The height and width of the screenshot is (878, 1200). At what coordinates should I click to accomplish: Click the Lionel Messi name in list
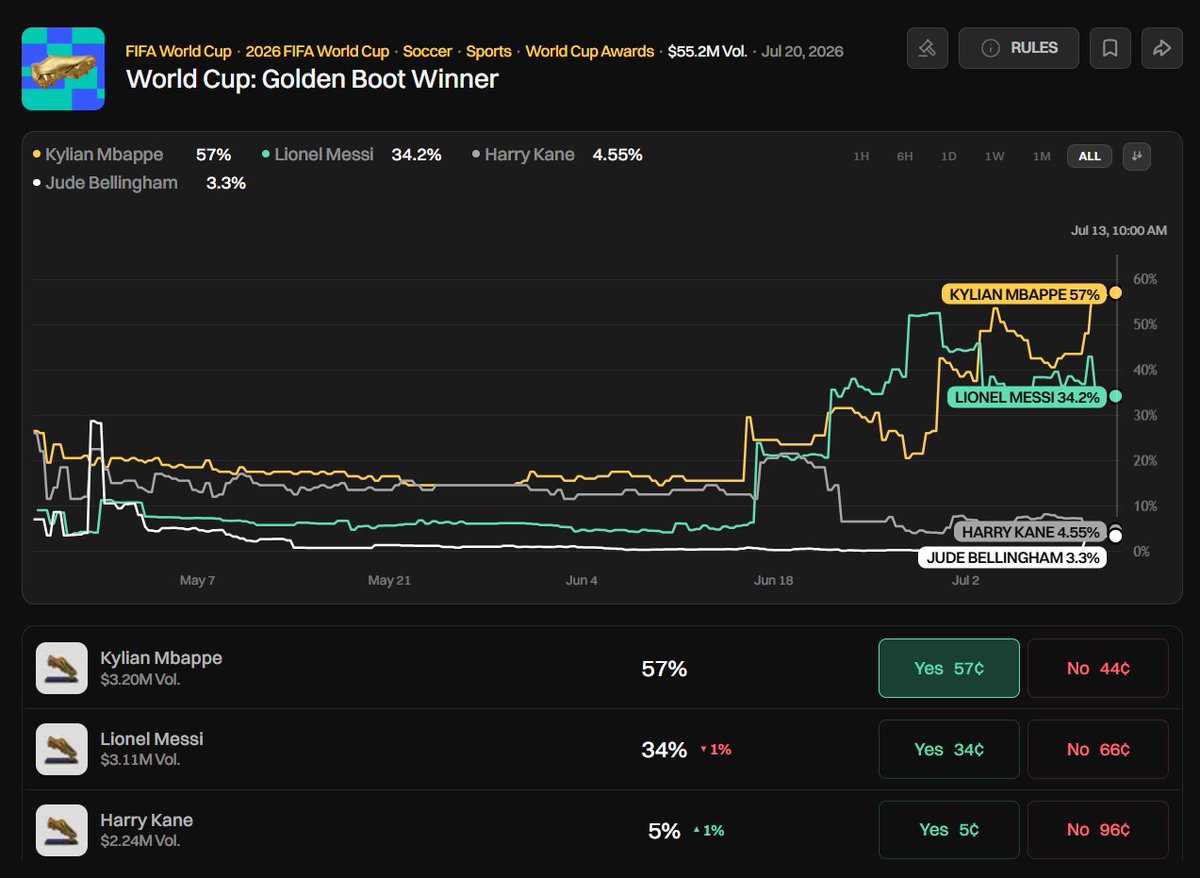[x=151, y=739]
